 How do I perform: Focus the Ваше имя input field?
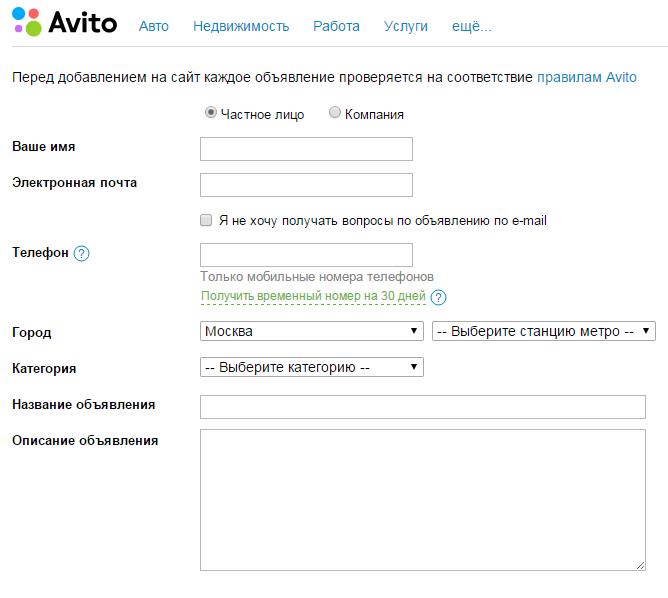[x=306, y=149]
